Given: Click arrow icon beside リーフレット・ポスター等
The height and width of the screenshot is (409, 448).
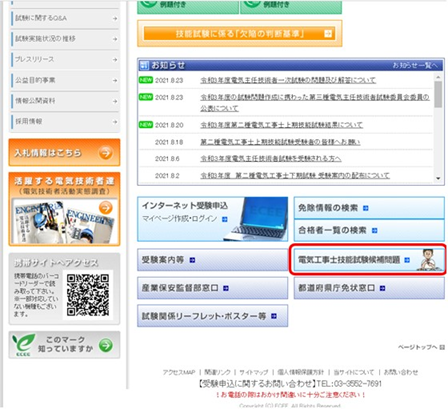Looking at the screenshot, I should click(x=274, y=316).
